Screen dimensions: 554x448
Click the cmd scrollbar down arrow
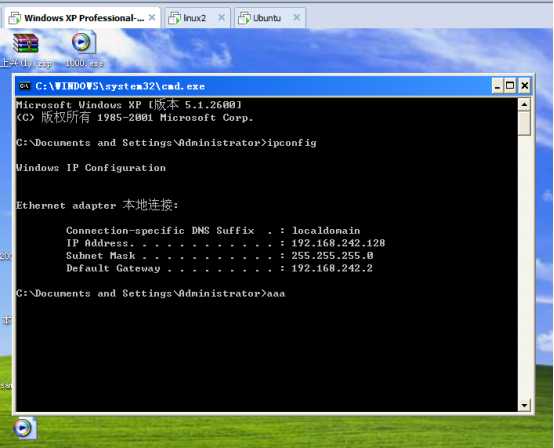coord(524,405)
